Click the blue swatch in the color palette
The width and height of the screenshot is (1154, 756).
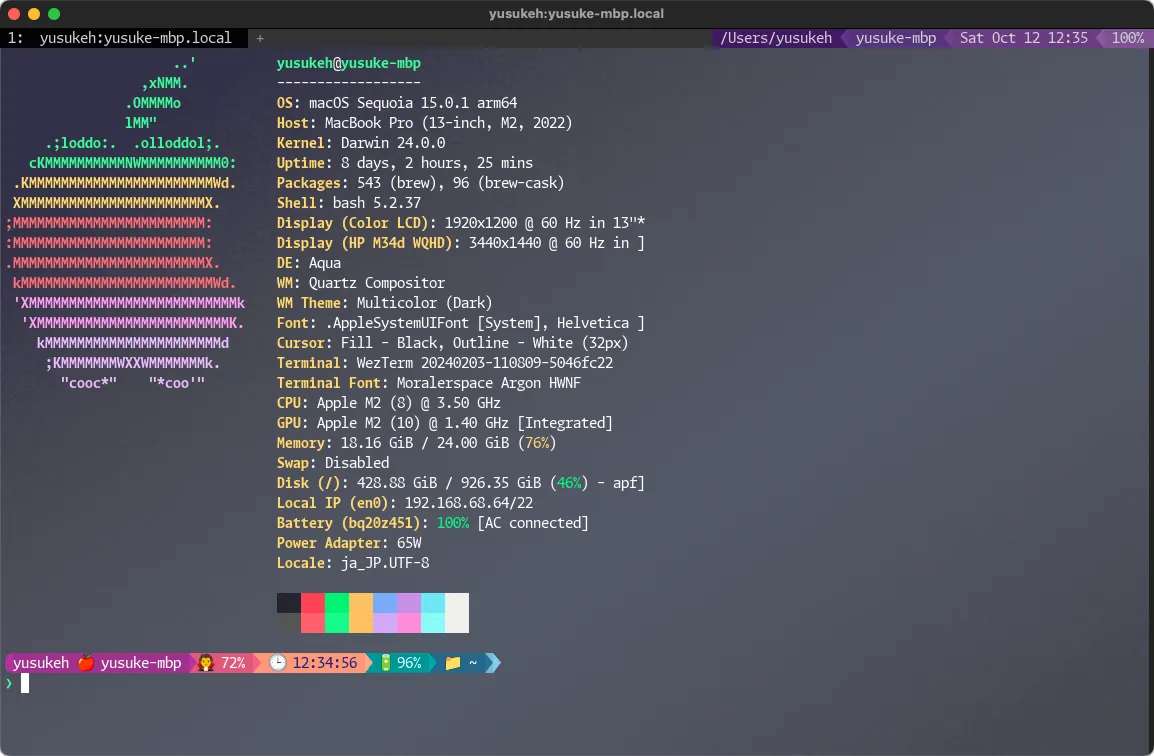click(385, 603)
